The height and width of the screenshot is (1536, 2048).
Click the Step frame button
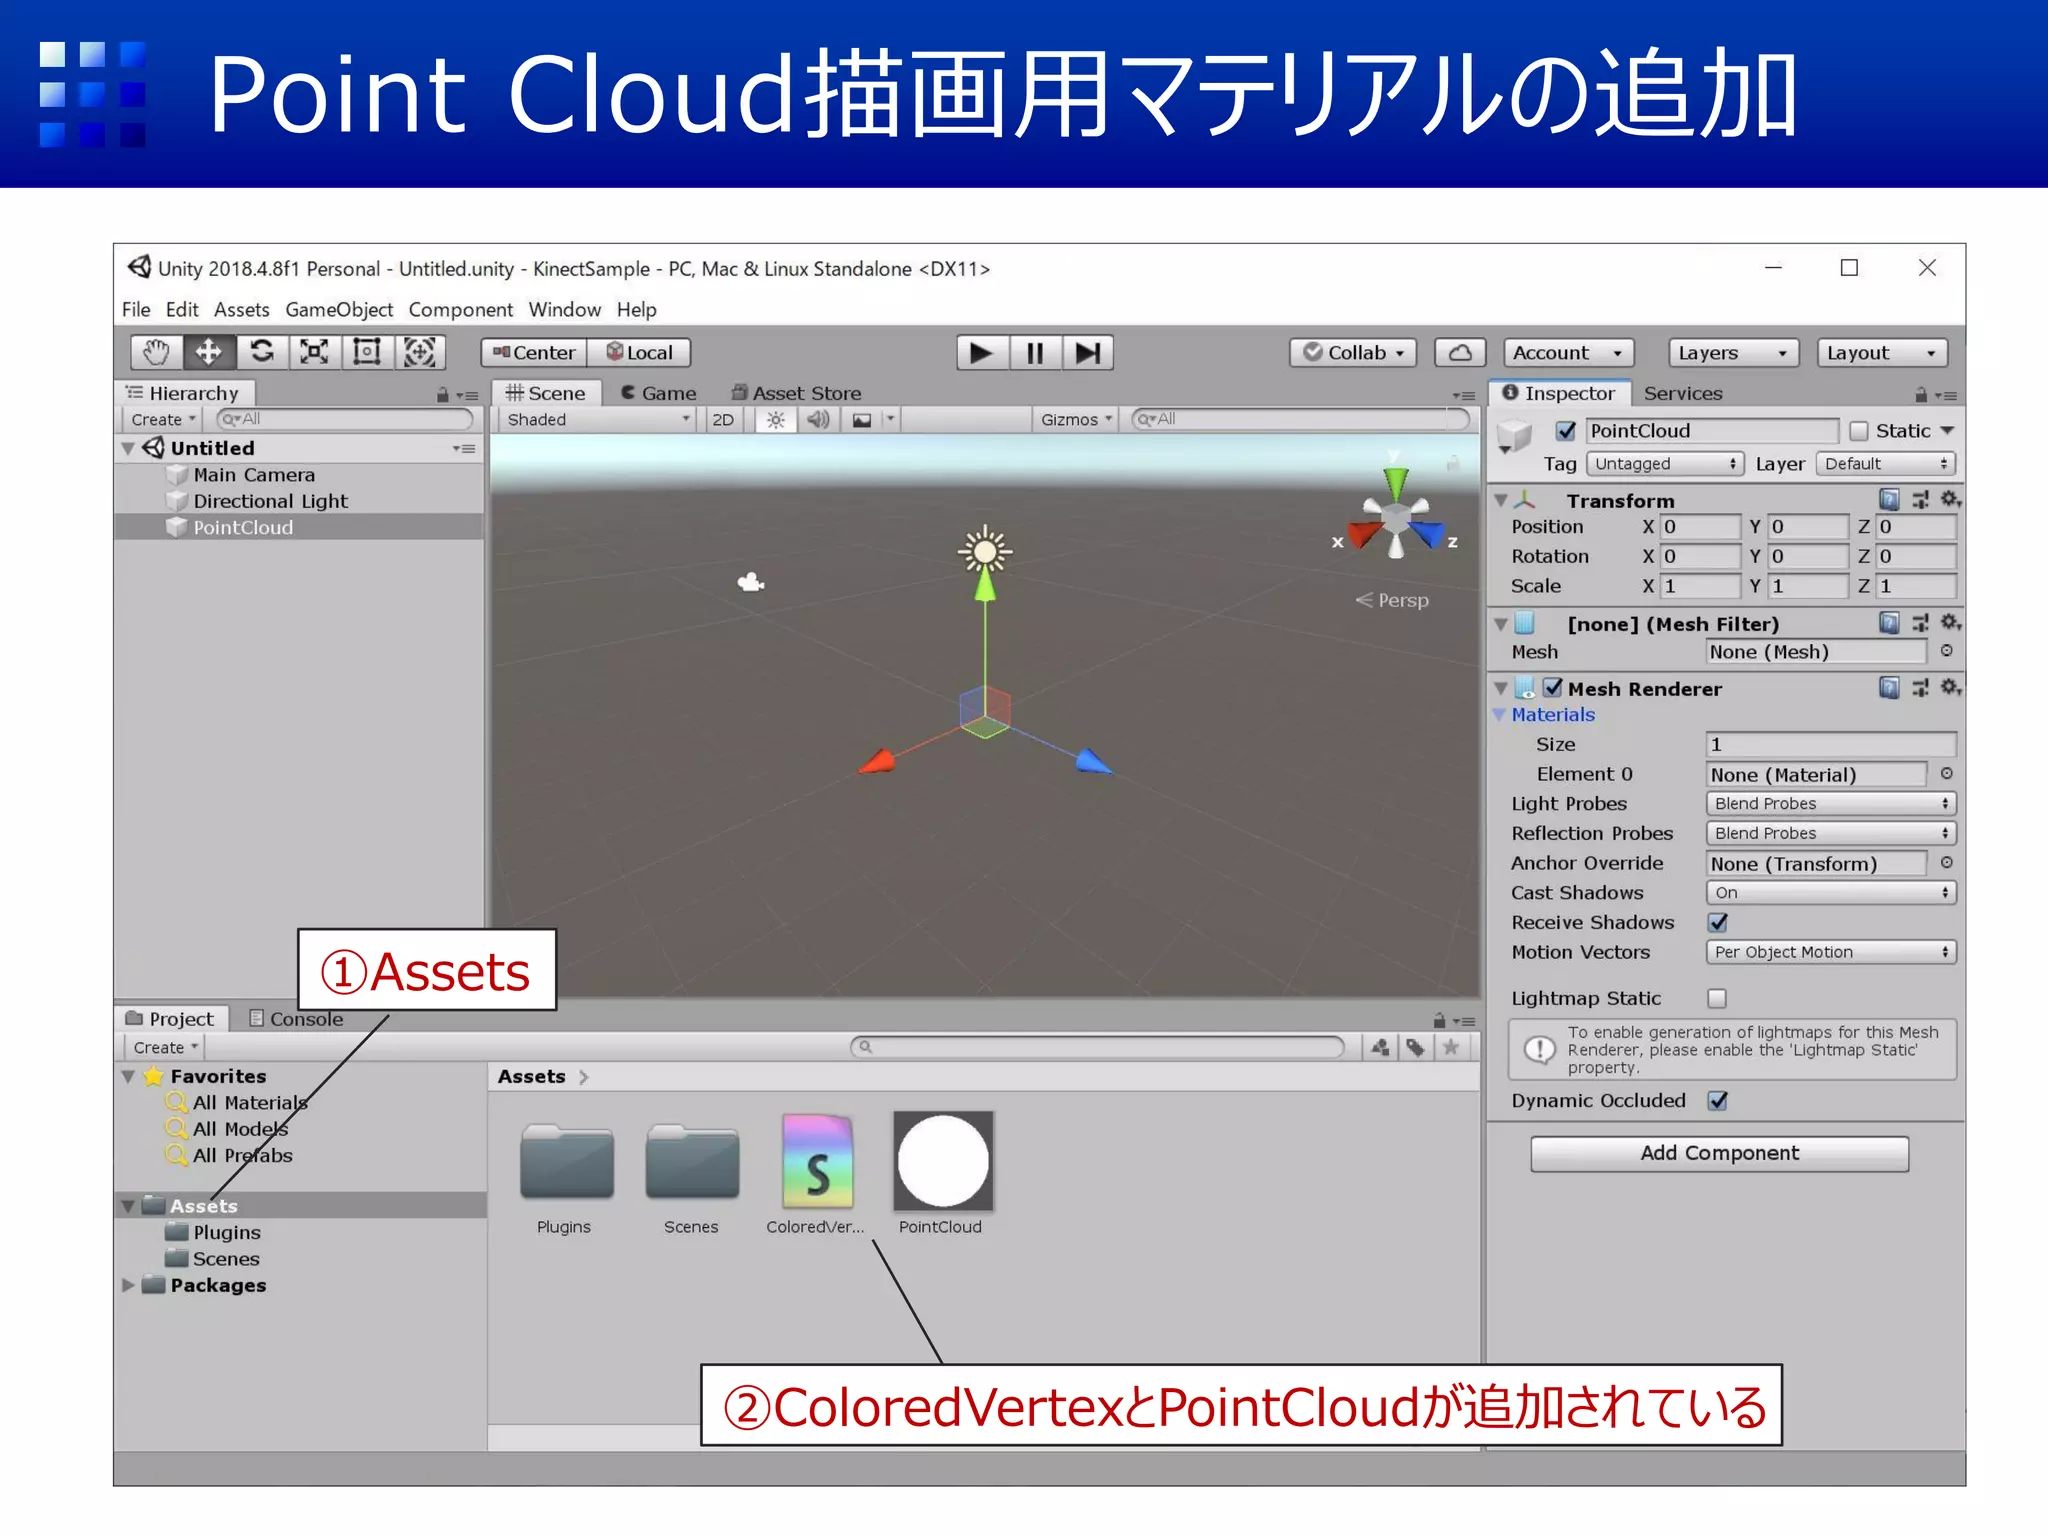click(x=1087, y=352)
